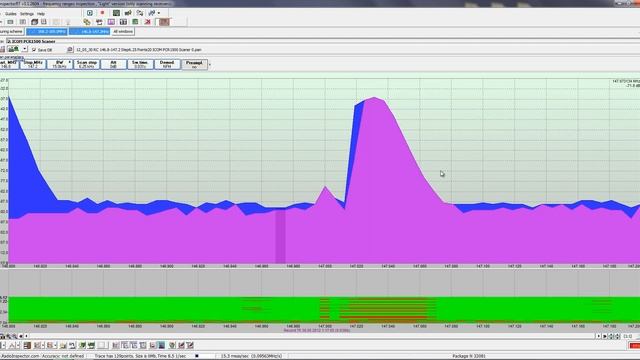This screenshot has height=360, width=640.
Task: Switch to the All windows tab
Action: click(x=123, y=31)
